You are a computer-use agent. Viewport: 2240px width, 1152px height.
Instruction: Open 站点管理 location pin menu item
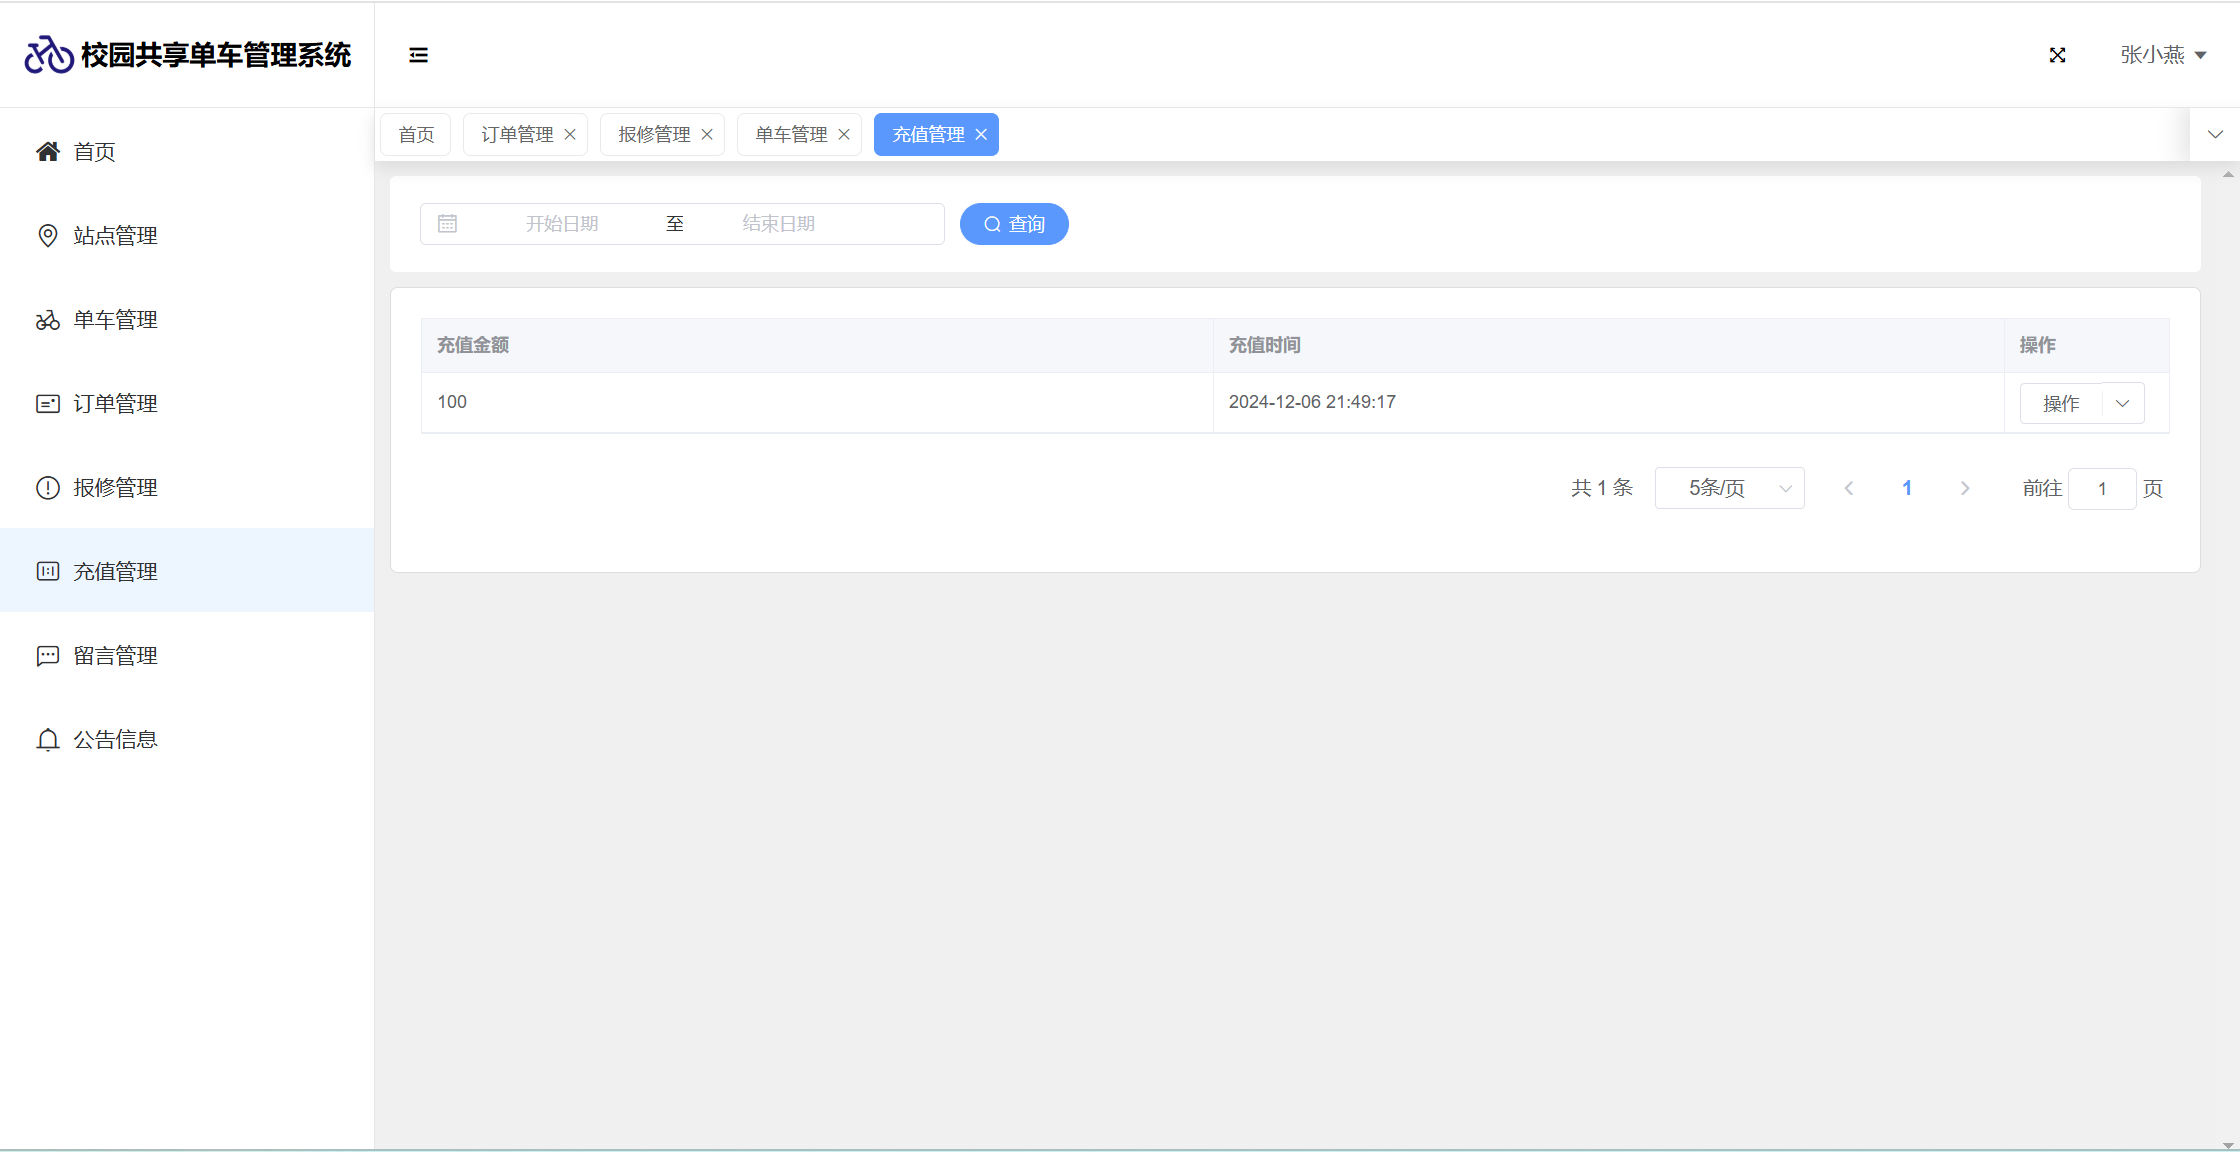click(x=115, y=236)
